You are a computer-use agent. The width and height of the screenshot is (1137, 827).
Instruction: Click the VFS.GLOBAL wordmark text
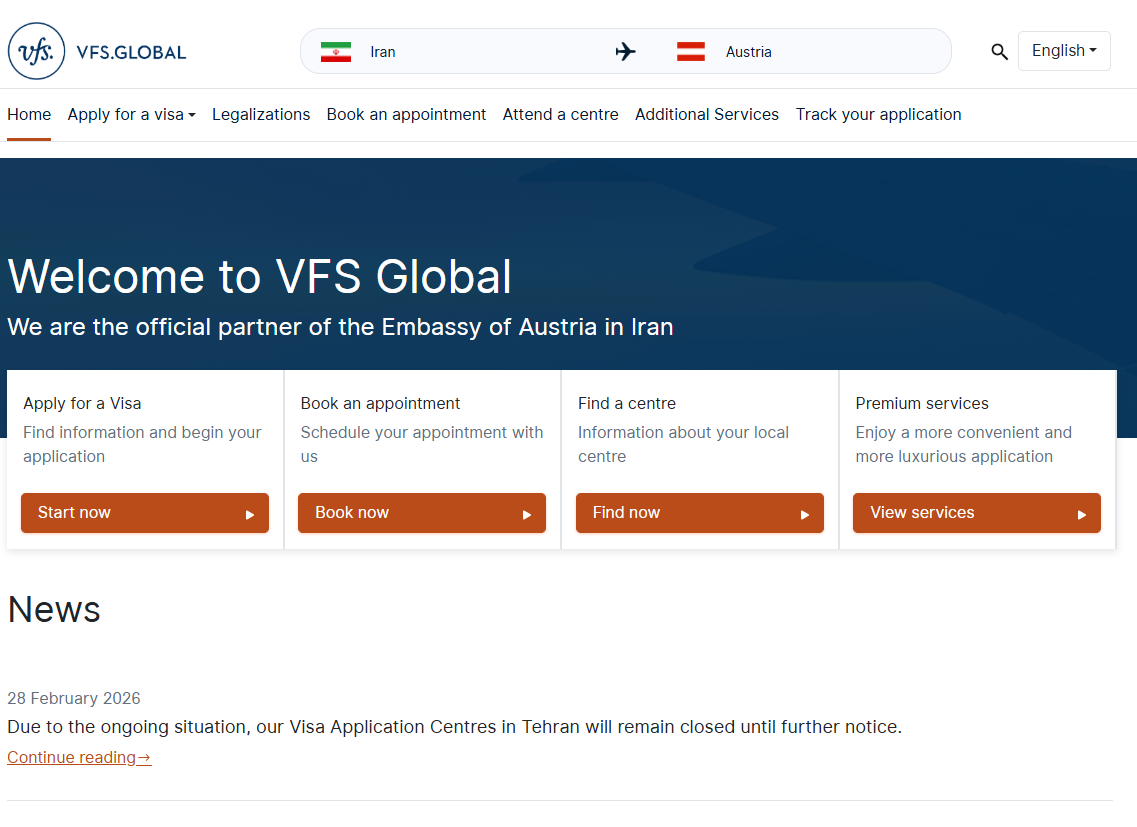(131, 52)
